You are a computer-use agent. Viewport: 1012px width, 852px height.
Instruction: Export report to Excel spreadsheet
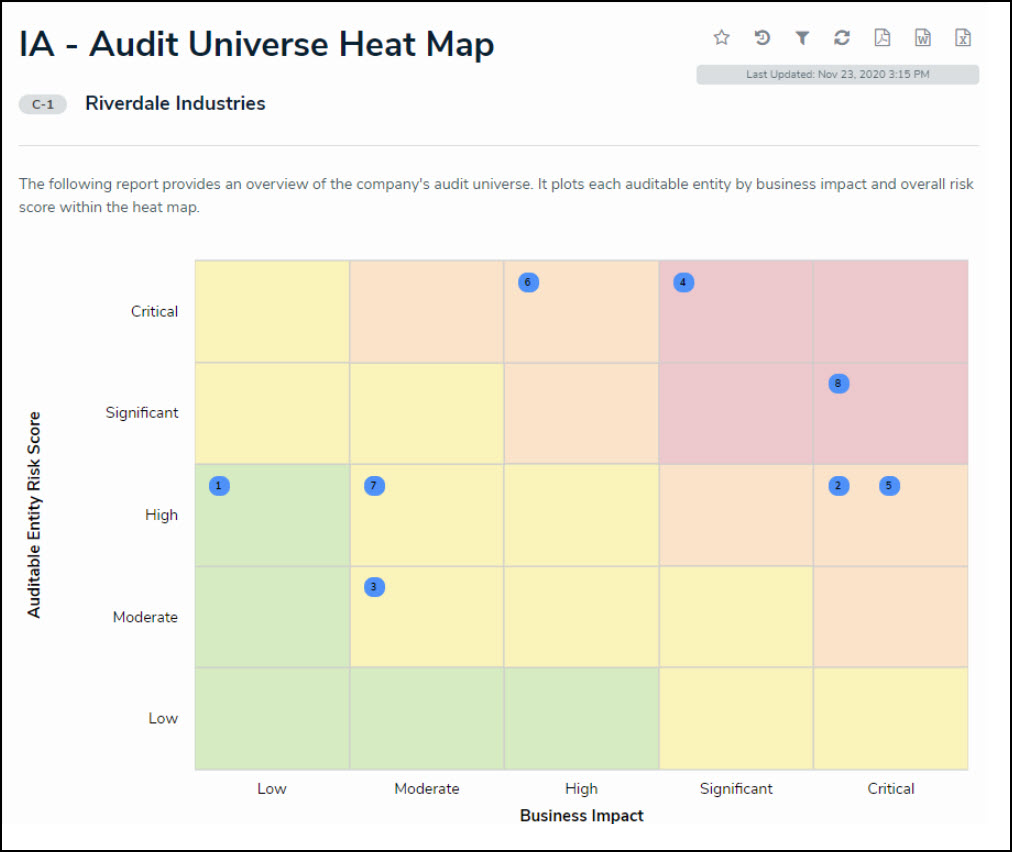(963, 38)
